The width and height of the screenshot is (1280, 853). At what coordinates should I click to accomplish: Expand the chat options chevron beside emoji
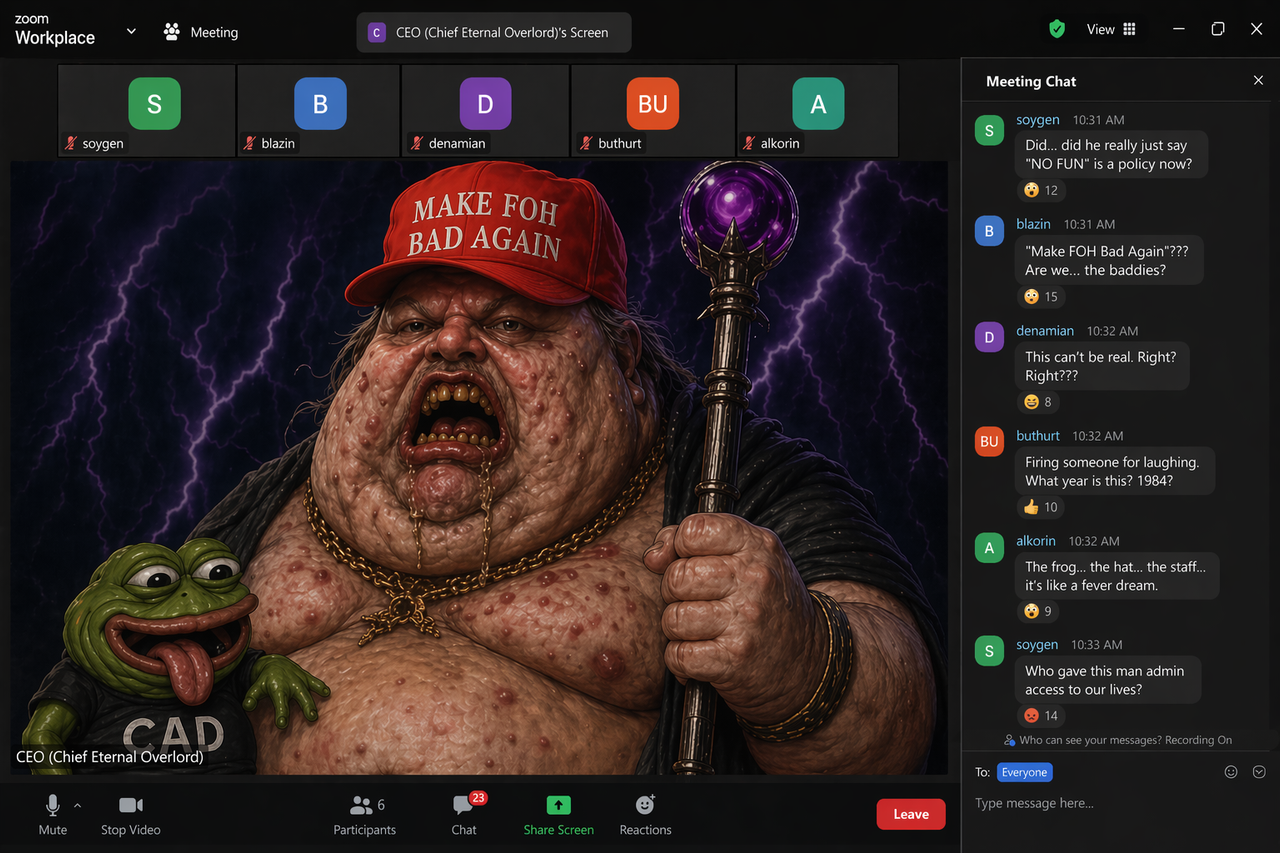(1259, 772)
